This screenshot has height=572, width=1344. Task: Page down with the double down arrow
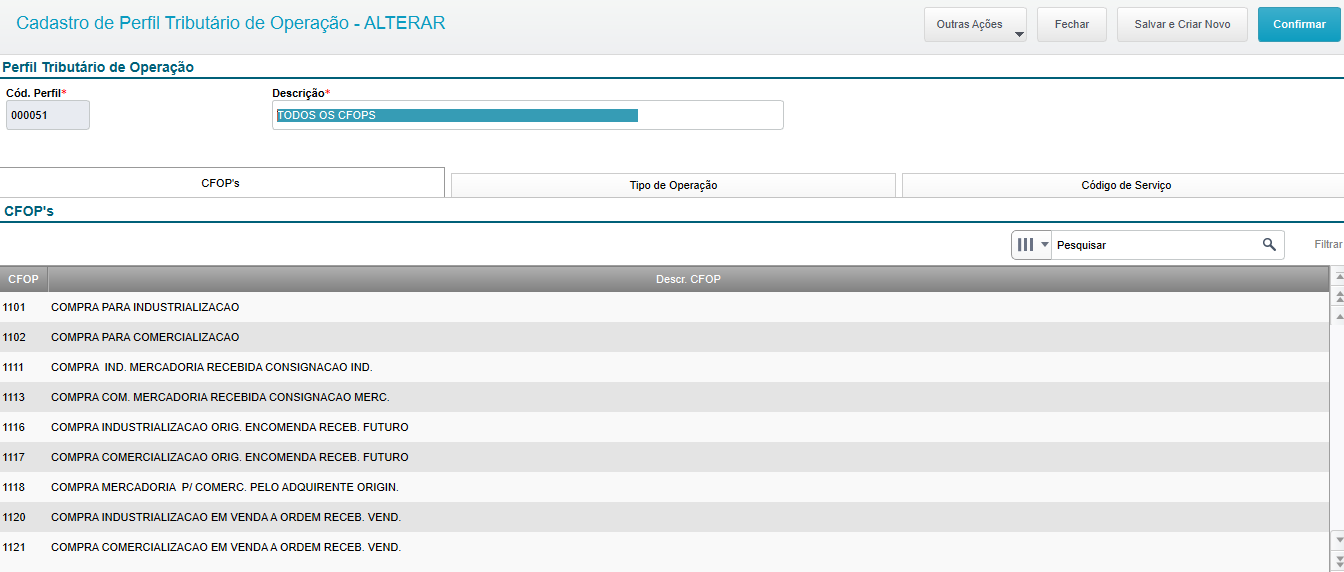coord(1339,559)
